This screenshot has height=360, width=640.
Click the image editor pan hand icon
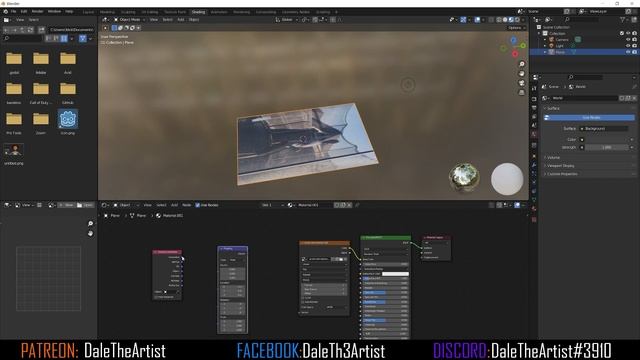pos(90,233)
